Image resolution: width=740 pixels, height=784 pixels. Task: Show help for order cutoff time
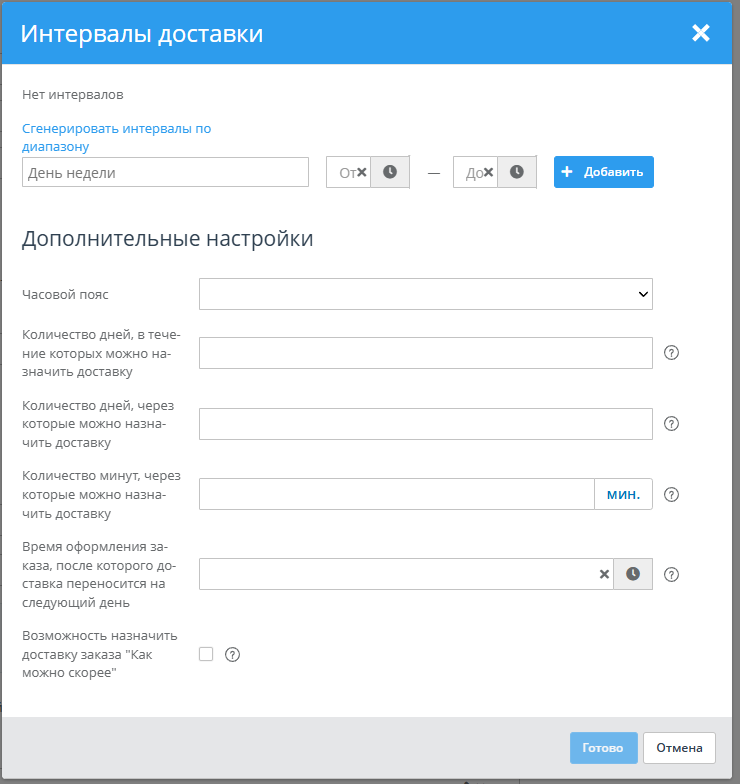point(672,574)
